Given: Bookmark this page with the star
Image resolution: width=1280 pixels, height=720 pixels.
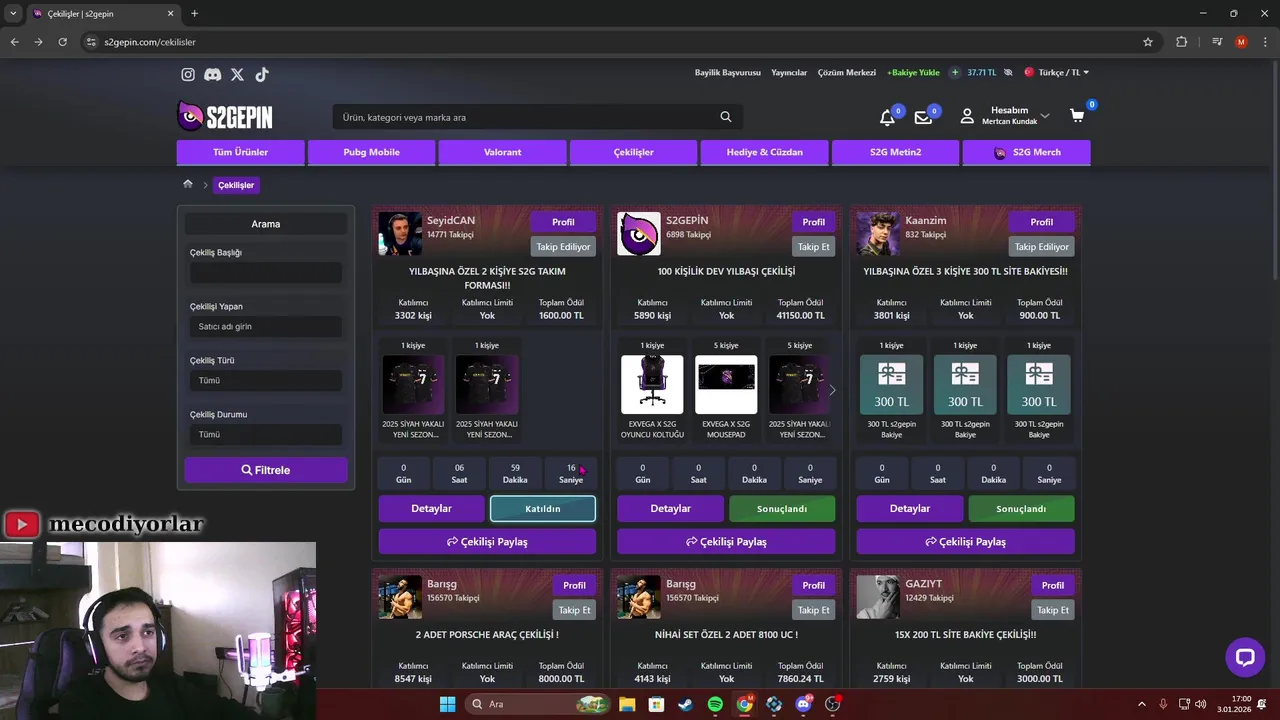Looking at the screenshot, I should (1148, 42).
